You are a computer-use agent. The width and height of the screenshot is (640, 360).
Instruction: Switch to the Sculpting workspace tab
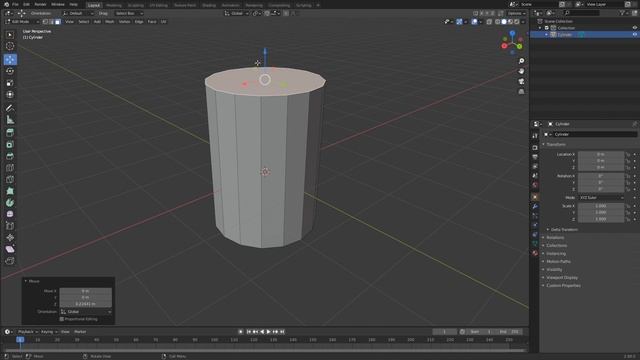coord(136,5)
